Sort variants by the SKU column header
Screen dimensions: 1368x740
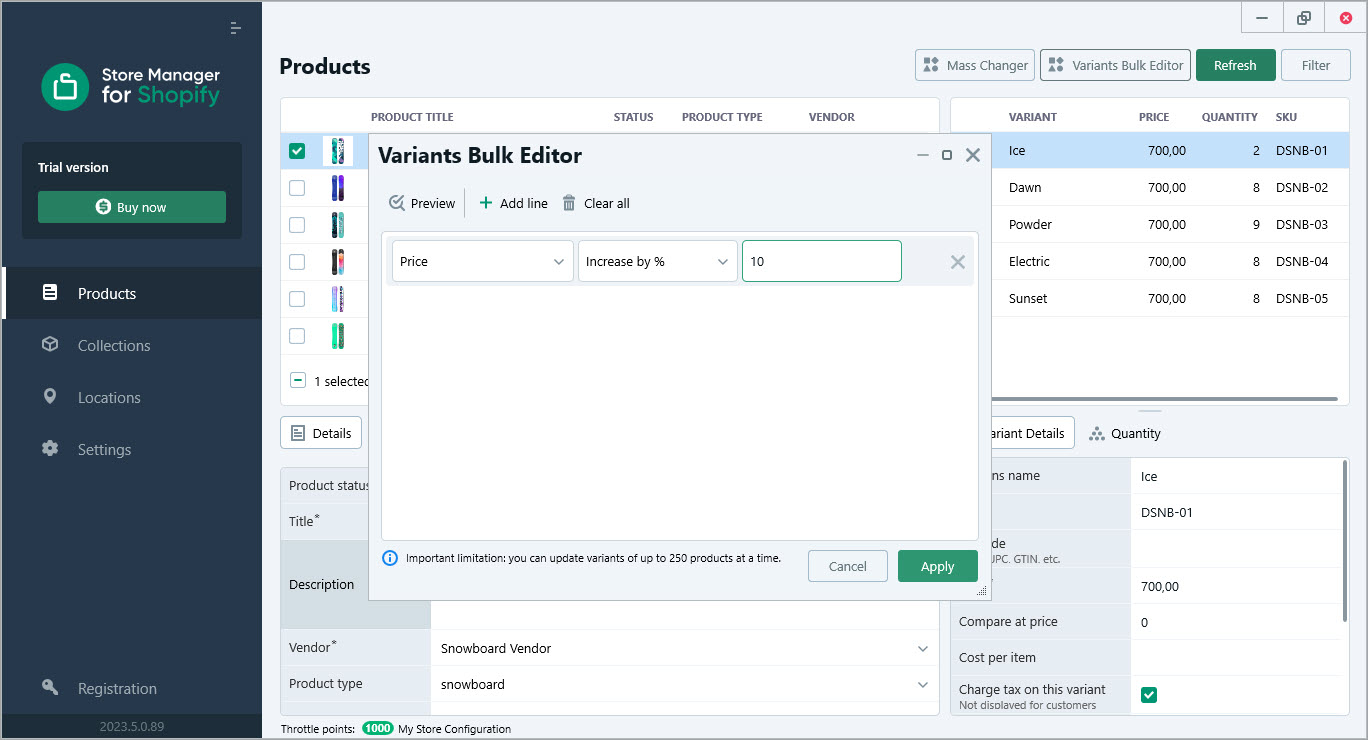point(1286,117)
